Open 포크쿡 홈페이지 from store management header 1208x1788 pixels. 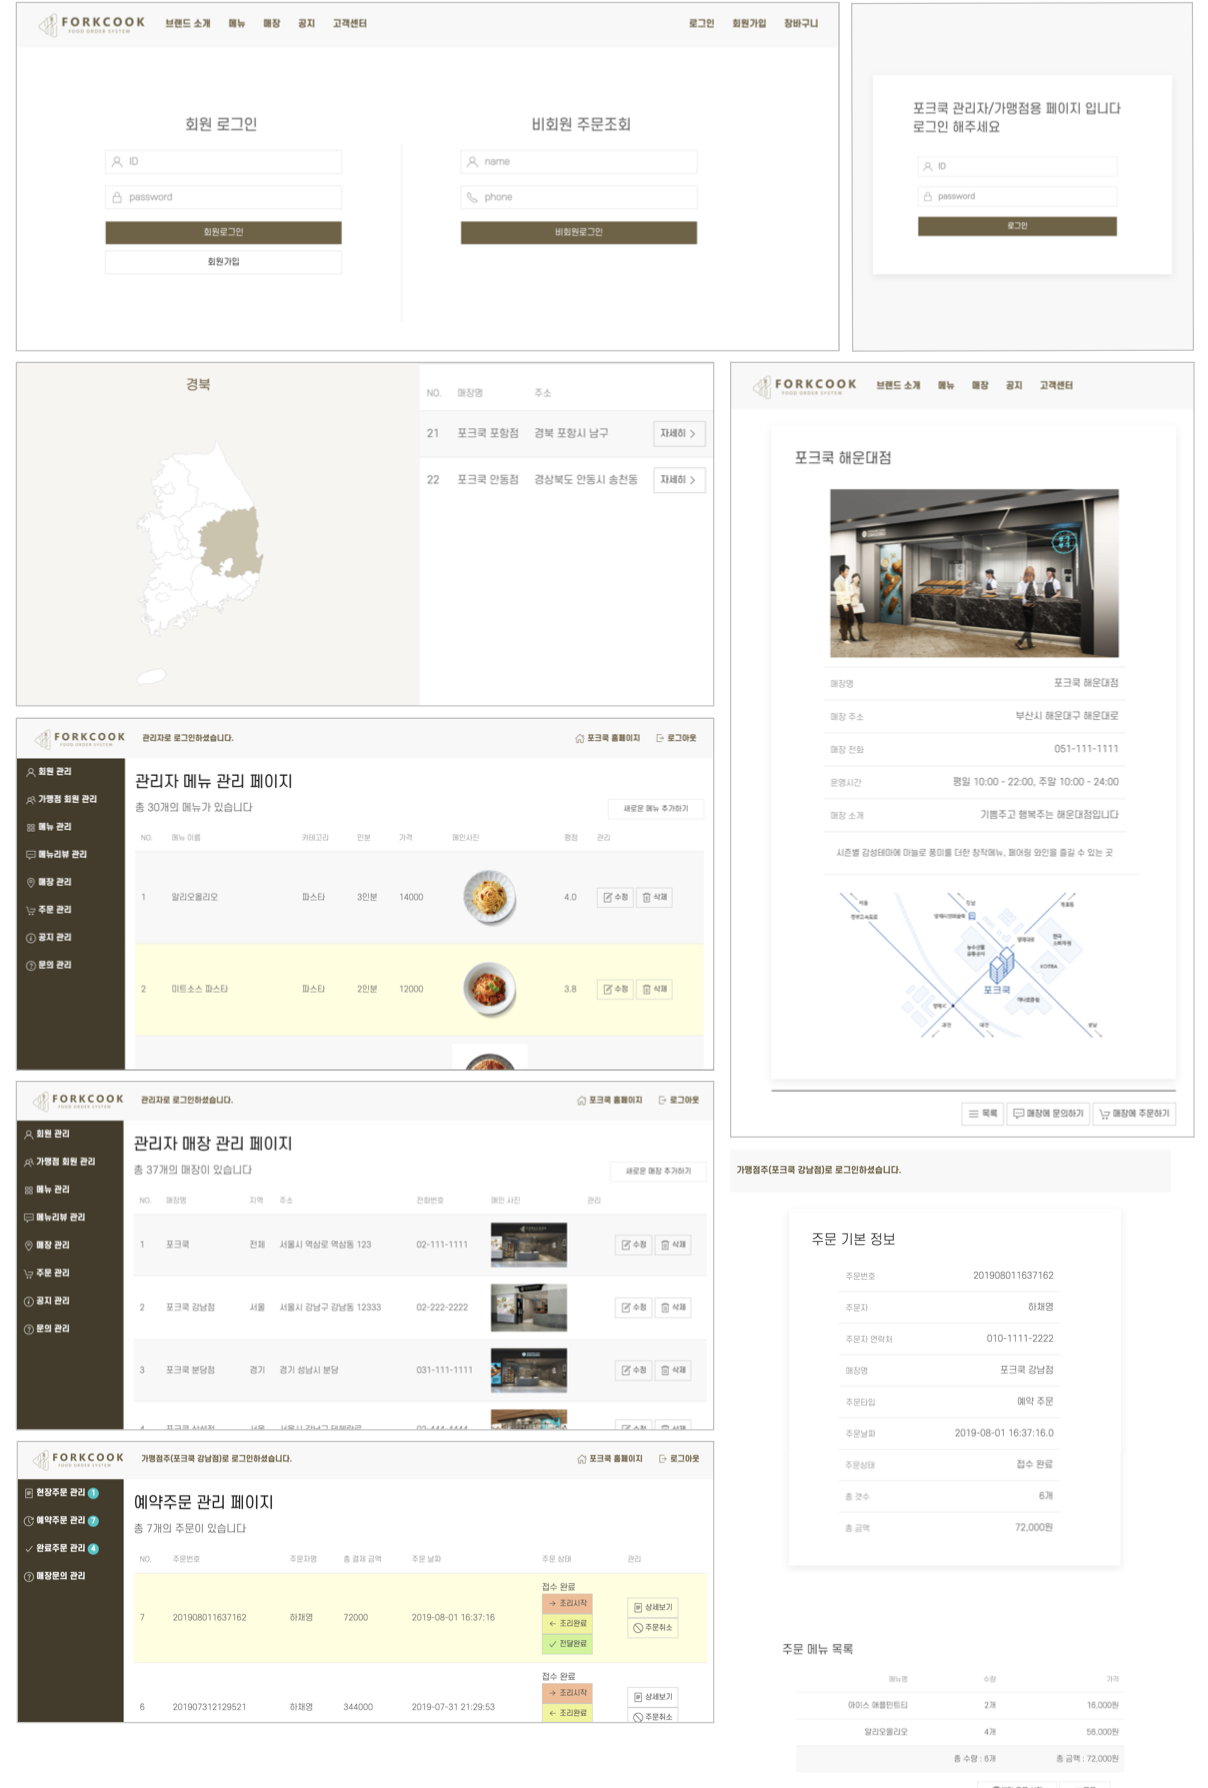(610, 1100)
